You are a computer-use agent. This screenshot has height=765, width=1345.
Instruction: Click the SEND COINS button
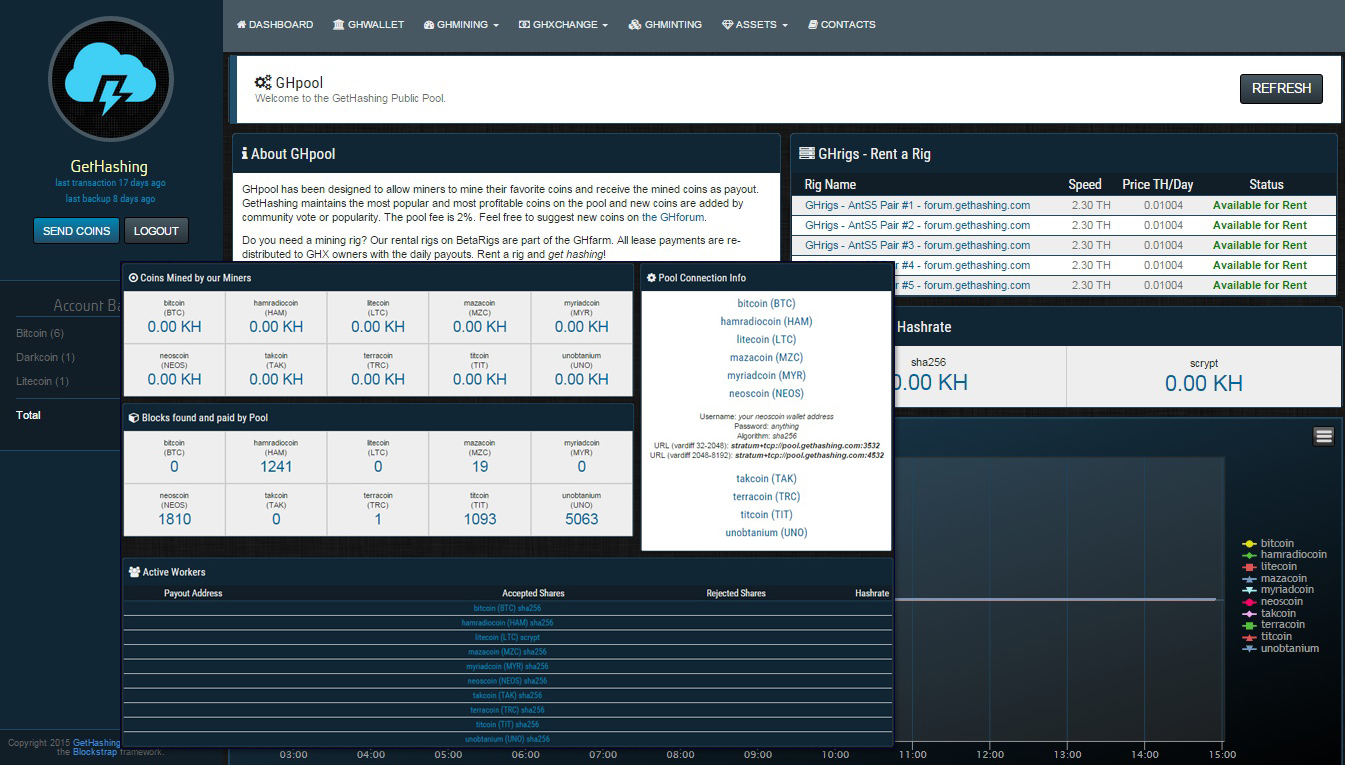tap(76, 231)
